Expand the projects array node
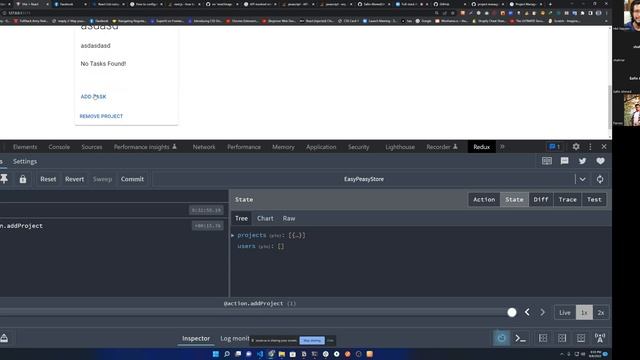 pos(233,235)
